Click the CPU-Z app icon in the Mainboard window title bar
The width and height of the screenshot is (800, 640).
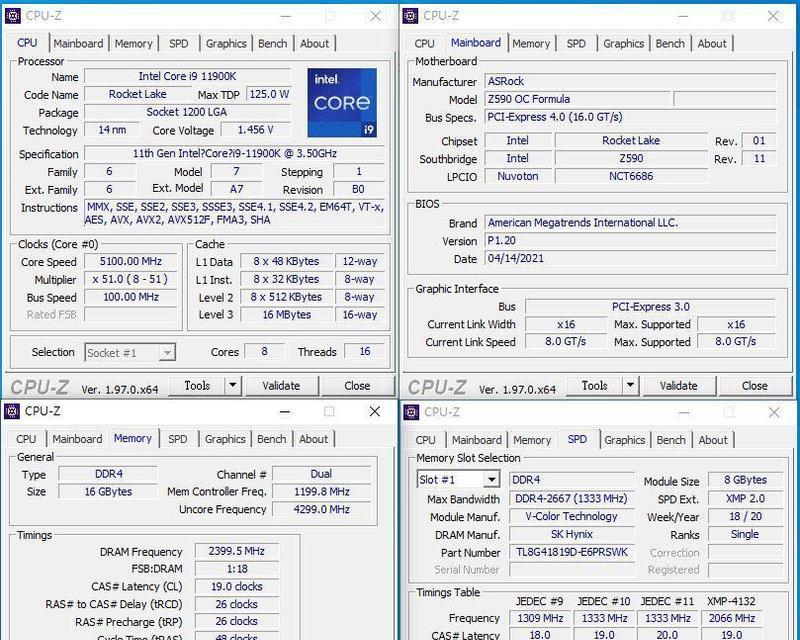pos(410,16)
